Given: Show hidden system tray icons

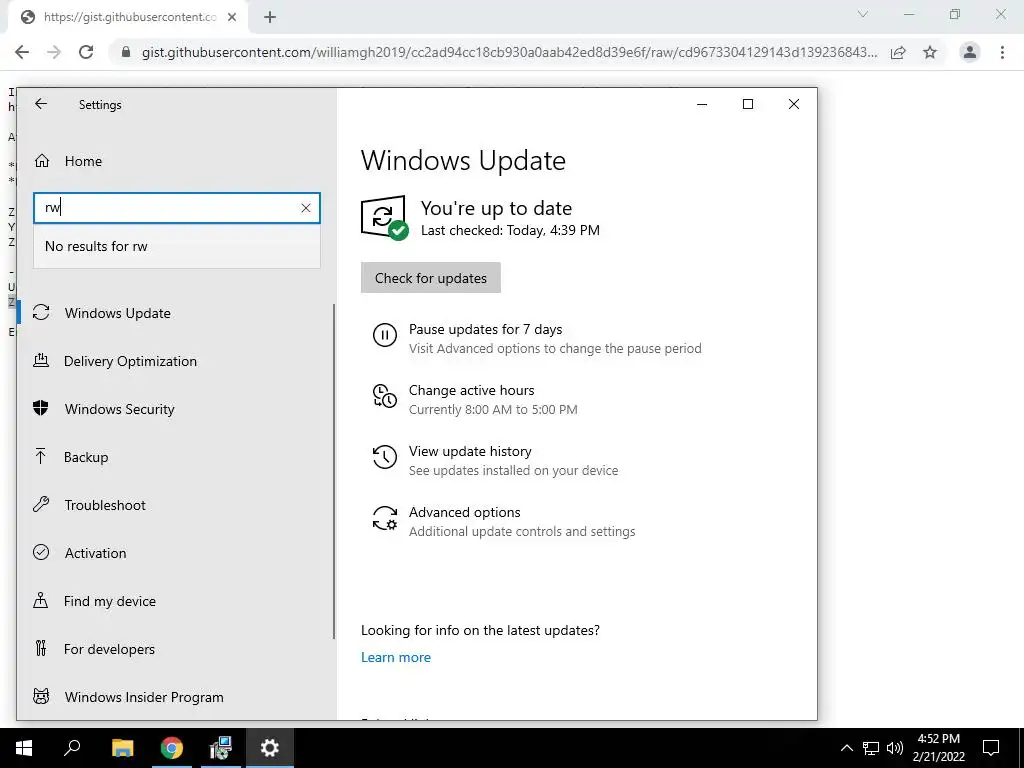Looking at the screenshot, I should click(x=846, y=748).
